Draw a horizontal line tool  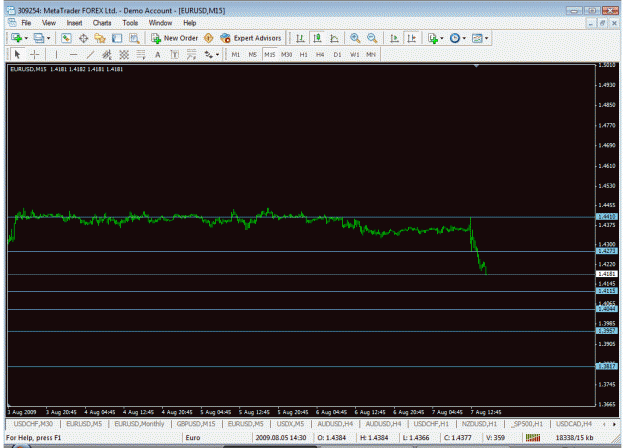point(73,55)
